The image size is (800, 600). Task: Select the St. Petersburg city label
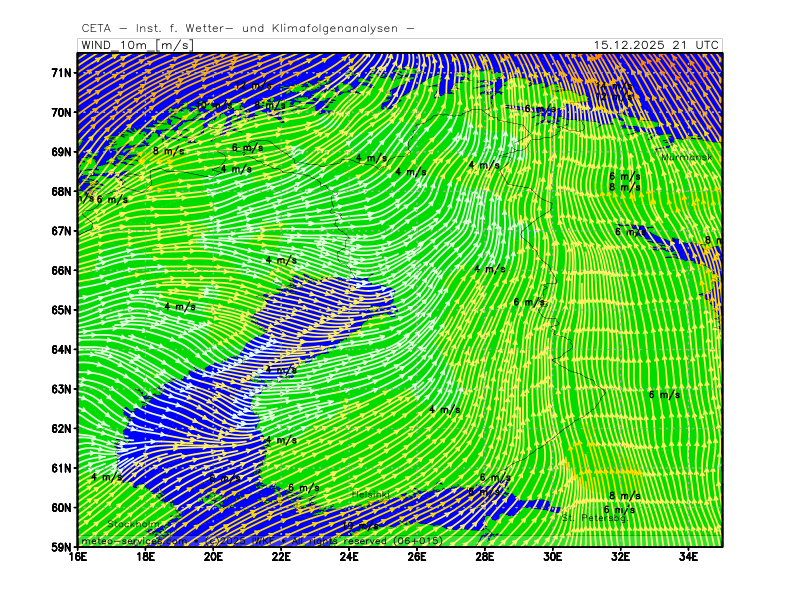click(x=594, y=518)
